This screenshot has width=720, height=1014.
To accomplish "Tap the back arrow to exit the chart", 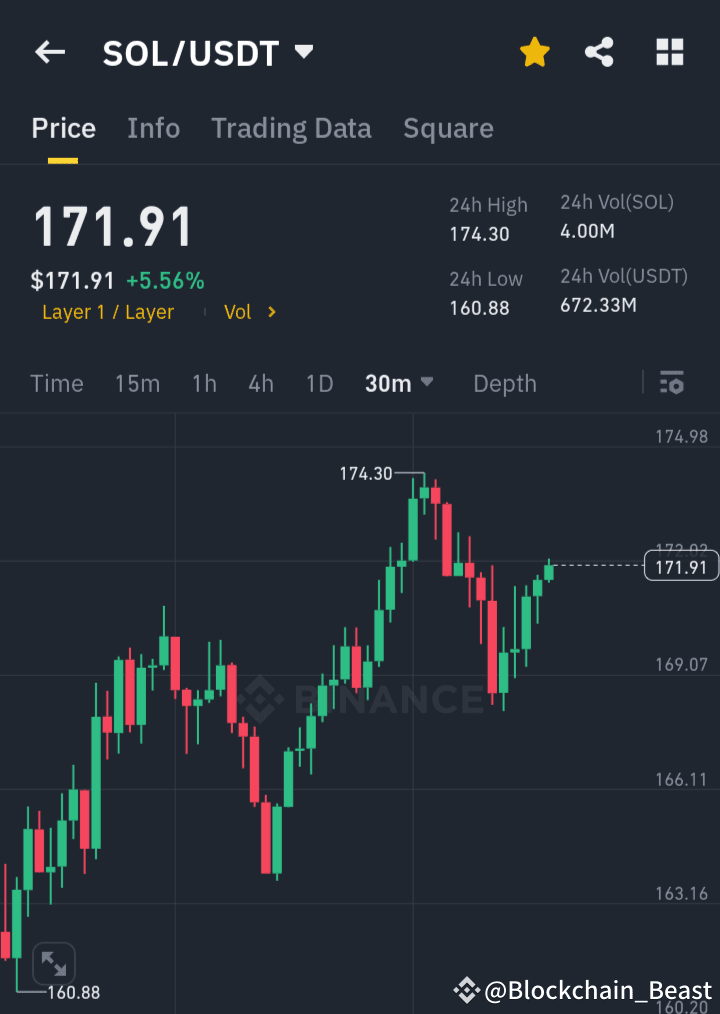I will coord(50,52).
